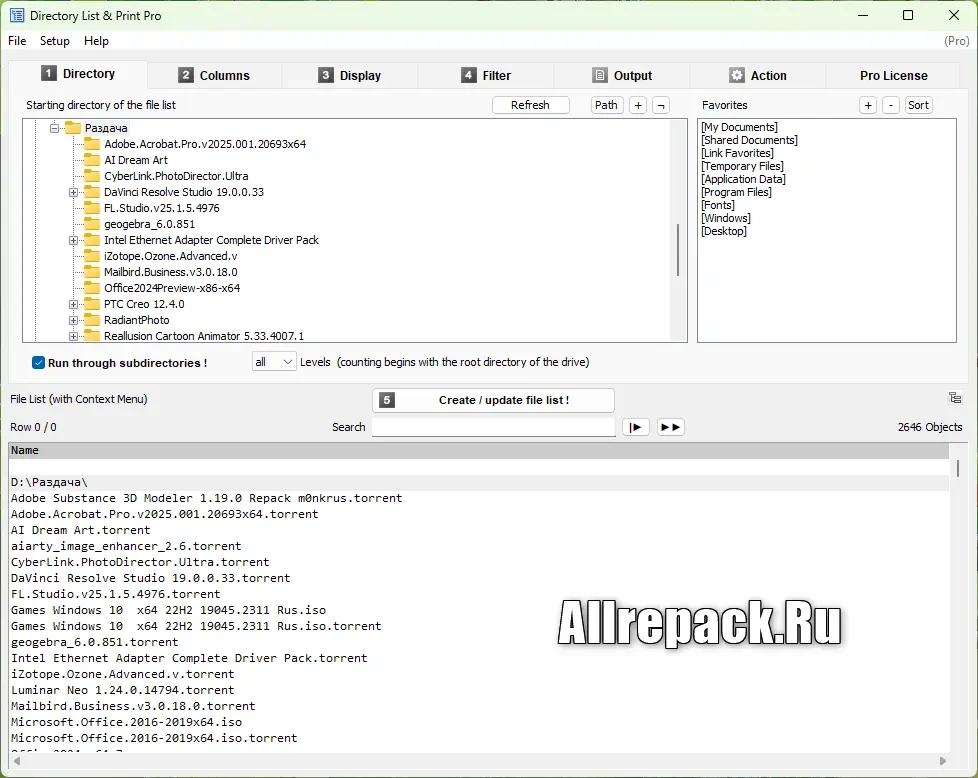Jump to next search result arrow

(636, 427)
